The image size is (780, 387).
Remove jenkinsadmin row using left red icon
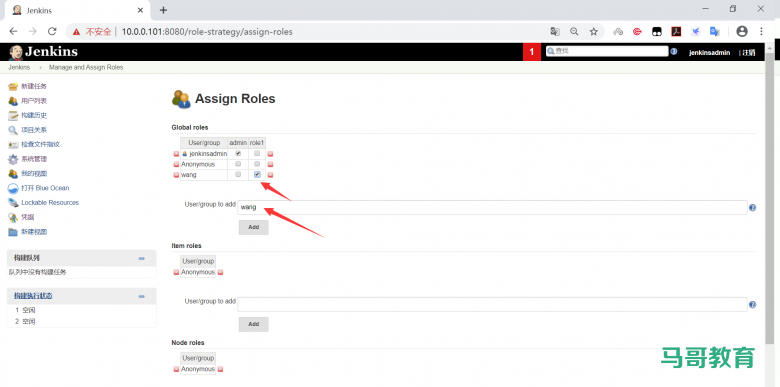click(176, 154)
